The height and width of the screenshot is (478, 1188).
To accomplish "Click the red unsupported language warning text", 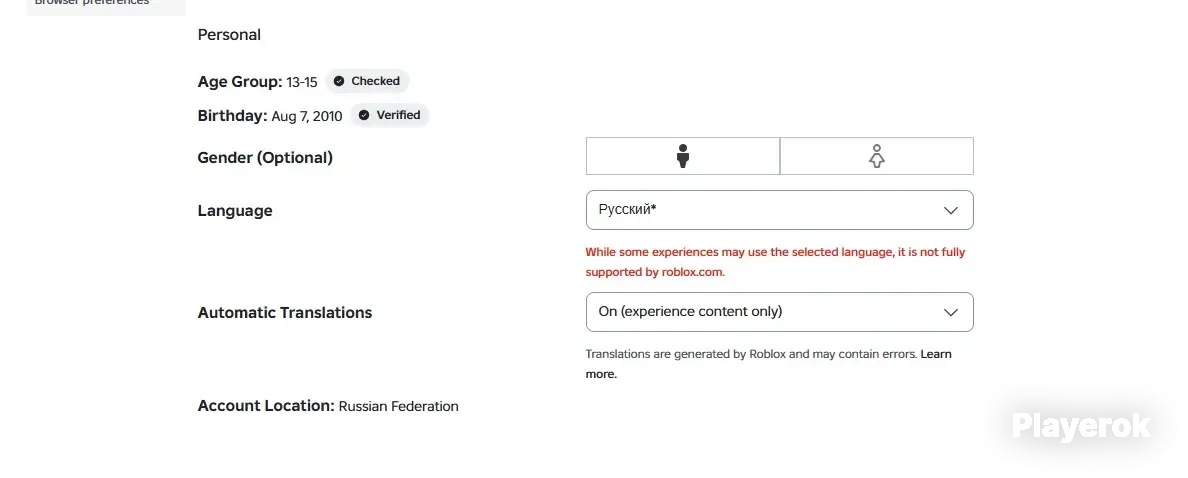I will [775, 262].
